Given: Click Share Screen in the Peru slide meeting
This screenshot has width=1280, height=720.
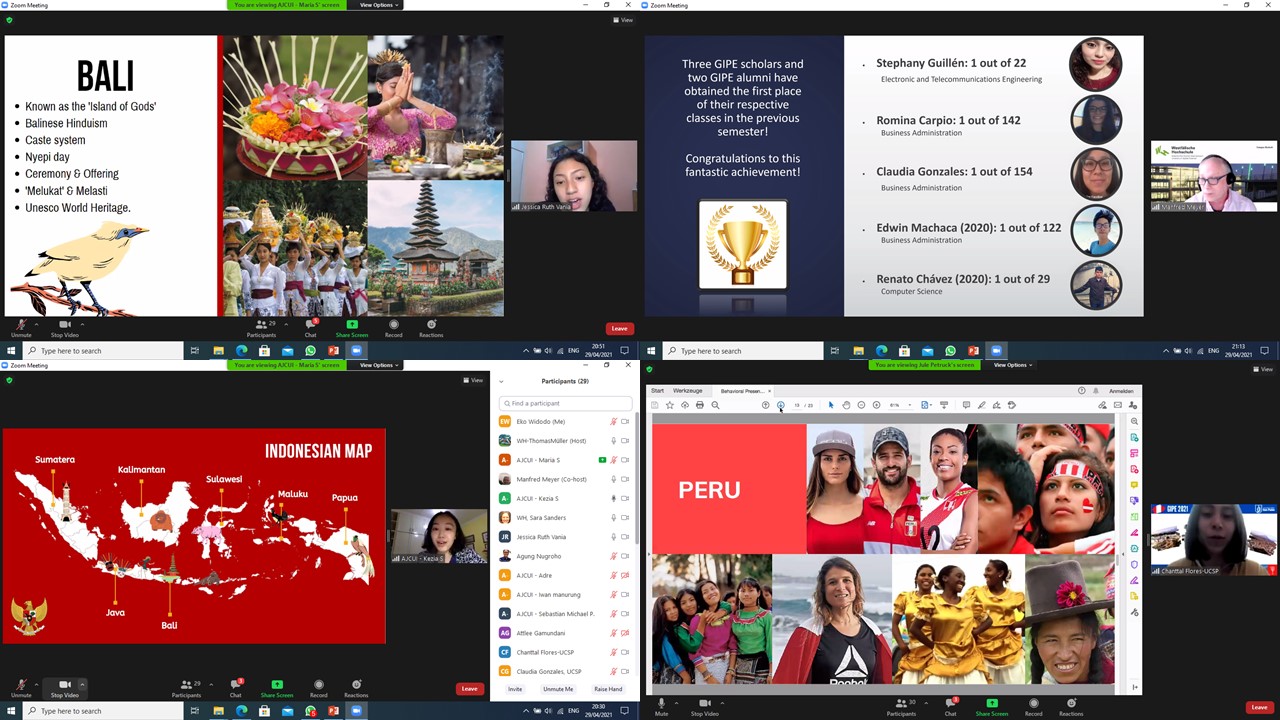Looking at the screenshot, I should click(x=992, y=706).
